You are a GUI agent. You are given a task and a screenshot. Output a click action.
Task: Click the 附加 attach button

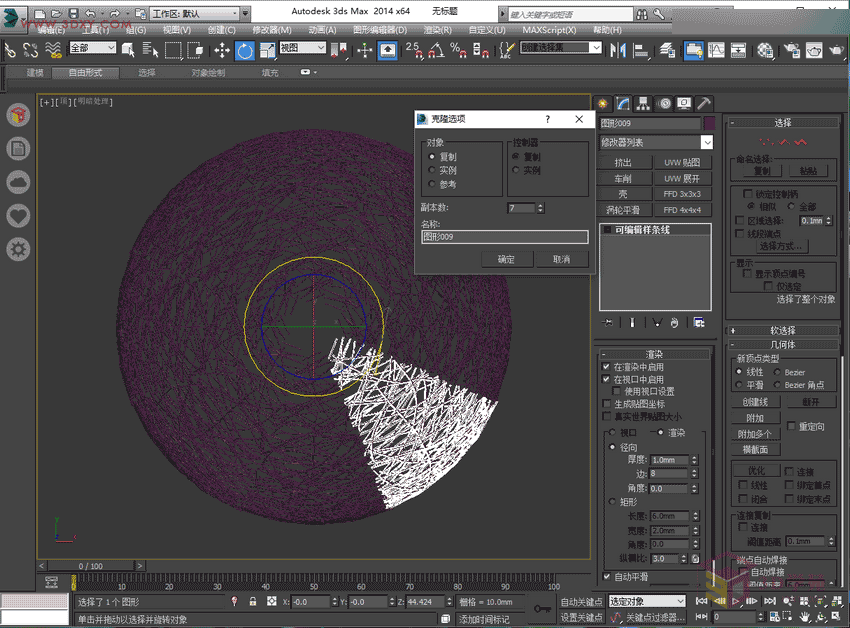pyautogui.click(x=755, y=418)
